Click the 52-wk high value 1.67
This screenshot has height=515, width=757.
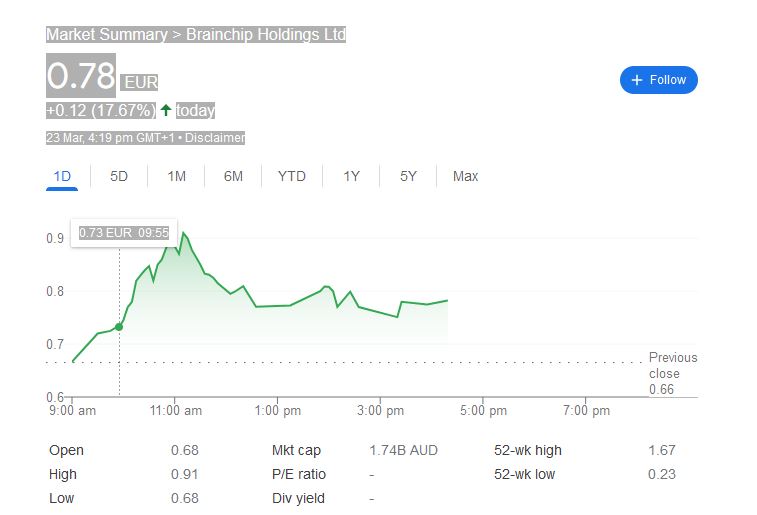click(661, 450)
